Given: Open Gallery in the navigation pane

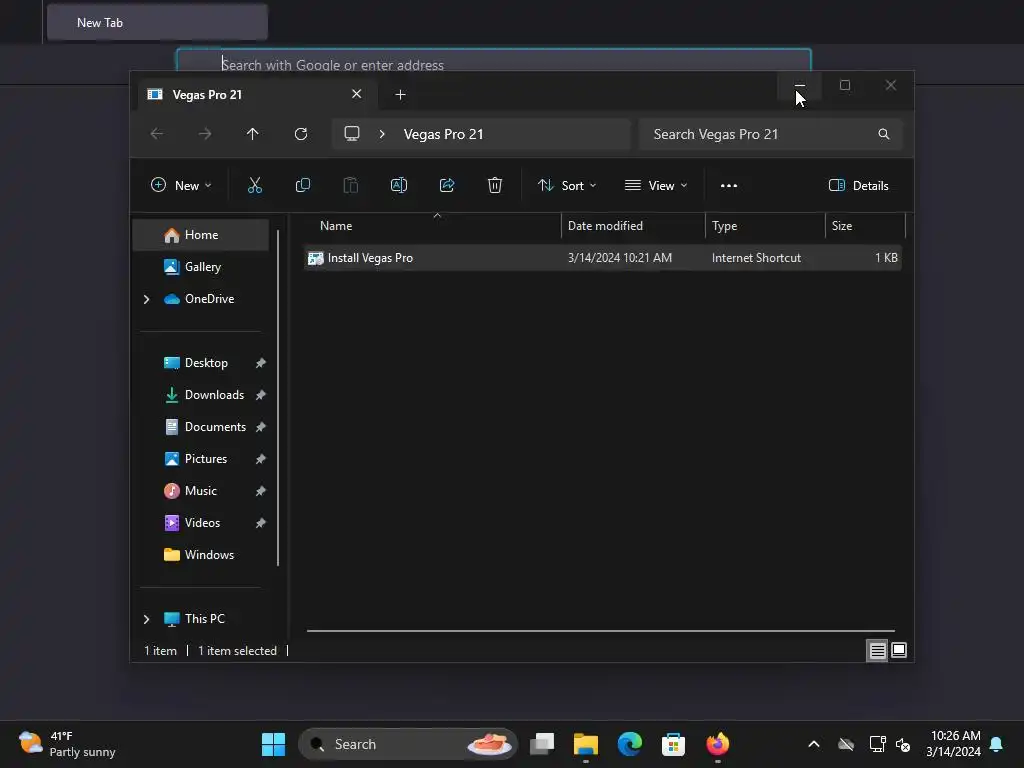Looking at the screenshot, I should [201, 267].
